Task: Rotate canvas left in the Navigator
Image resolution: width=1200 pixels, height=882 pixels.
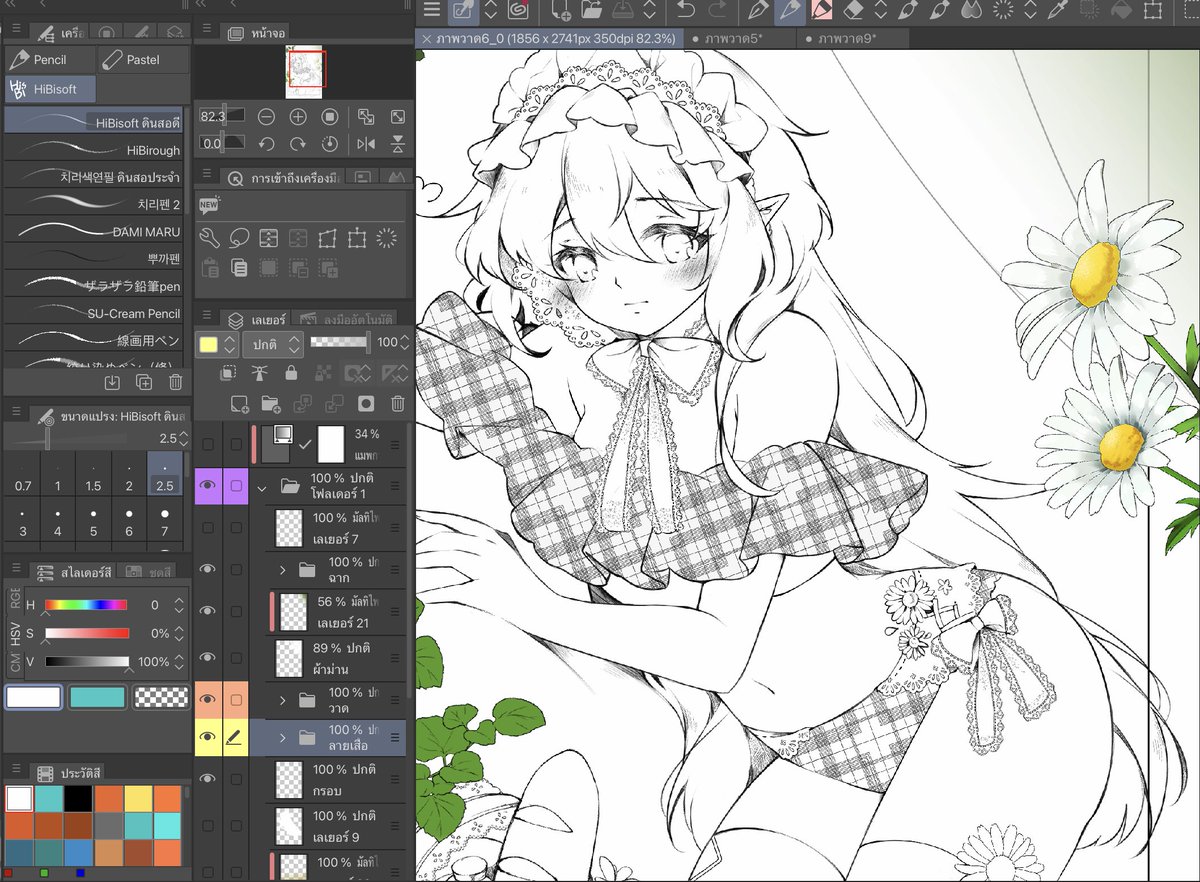Action: coord(266,143)
